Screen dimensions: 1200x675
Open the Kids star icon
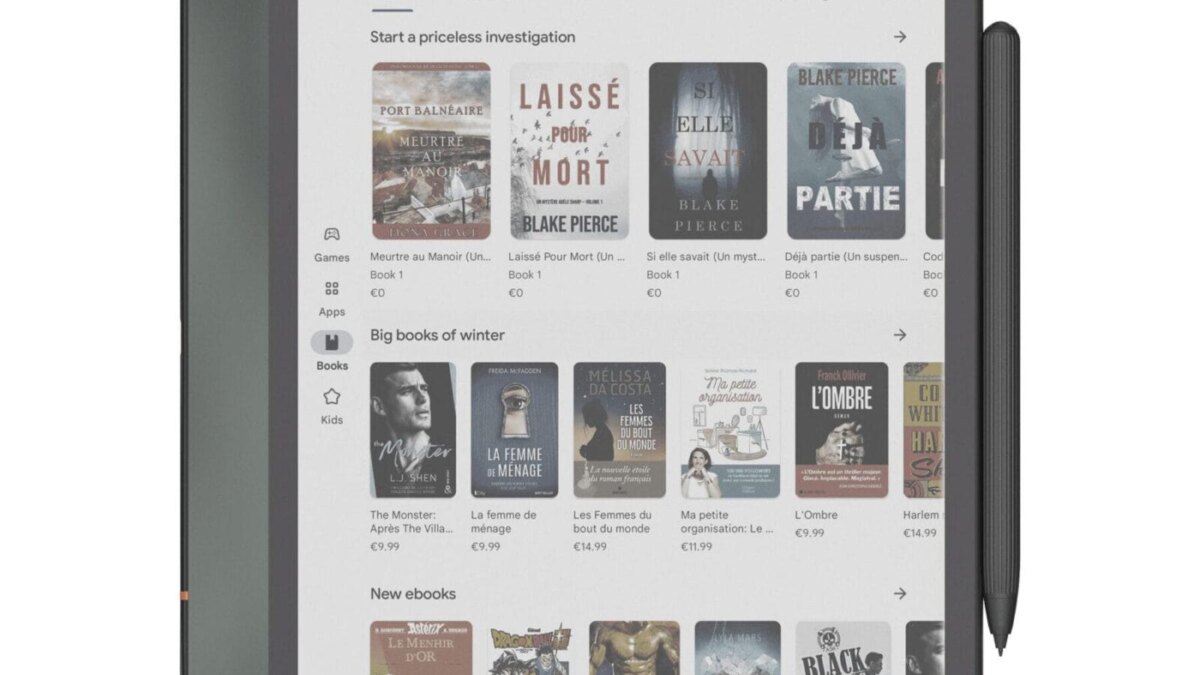coord(331,397)
